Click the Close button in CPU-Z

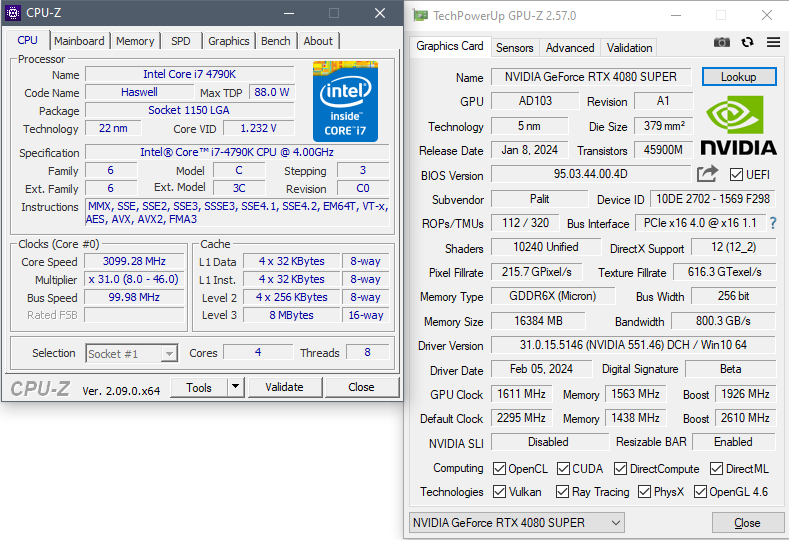pyautogui.click(x=361, y=387)
